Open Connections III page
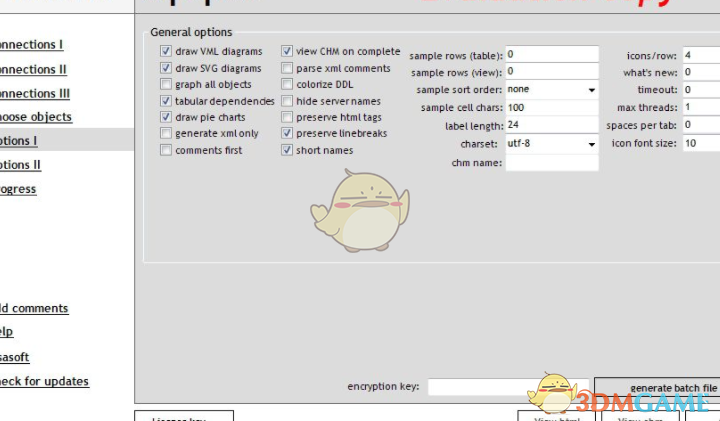 [35, 93]
